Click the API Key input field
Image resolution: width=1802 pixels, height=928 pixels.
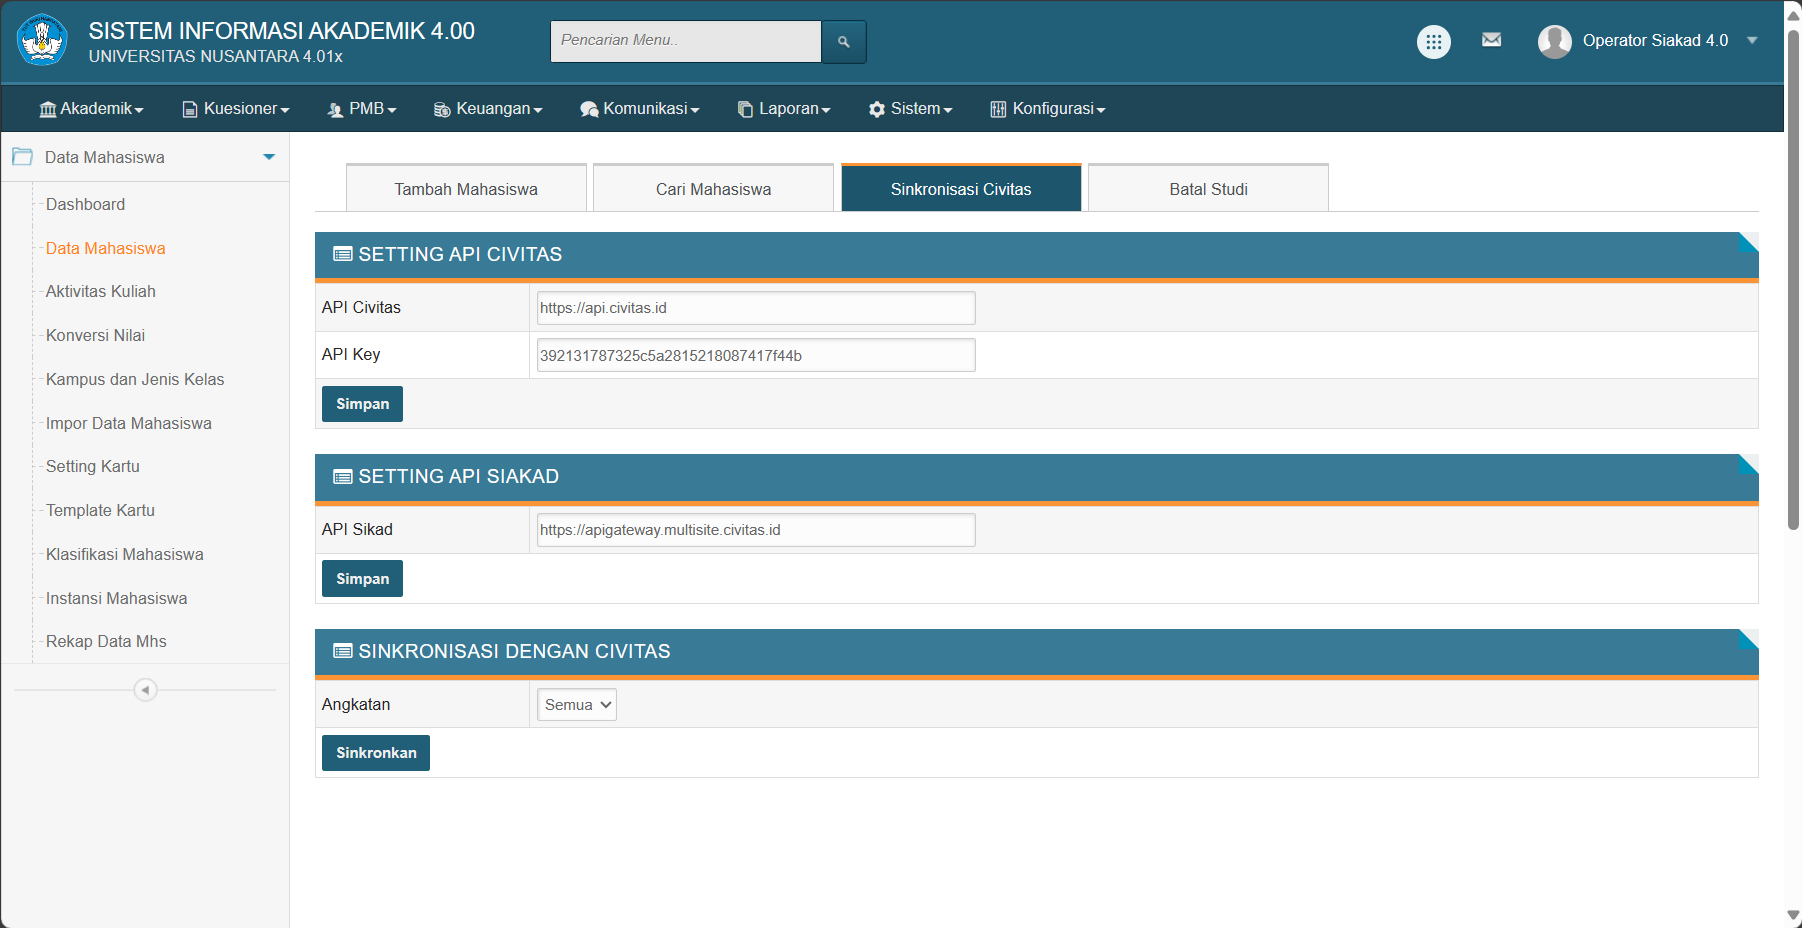tap(755, 355)
